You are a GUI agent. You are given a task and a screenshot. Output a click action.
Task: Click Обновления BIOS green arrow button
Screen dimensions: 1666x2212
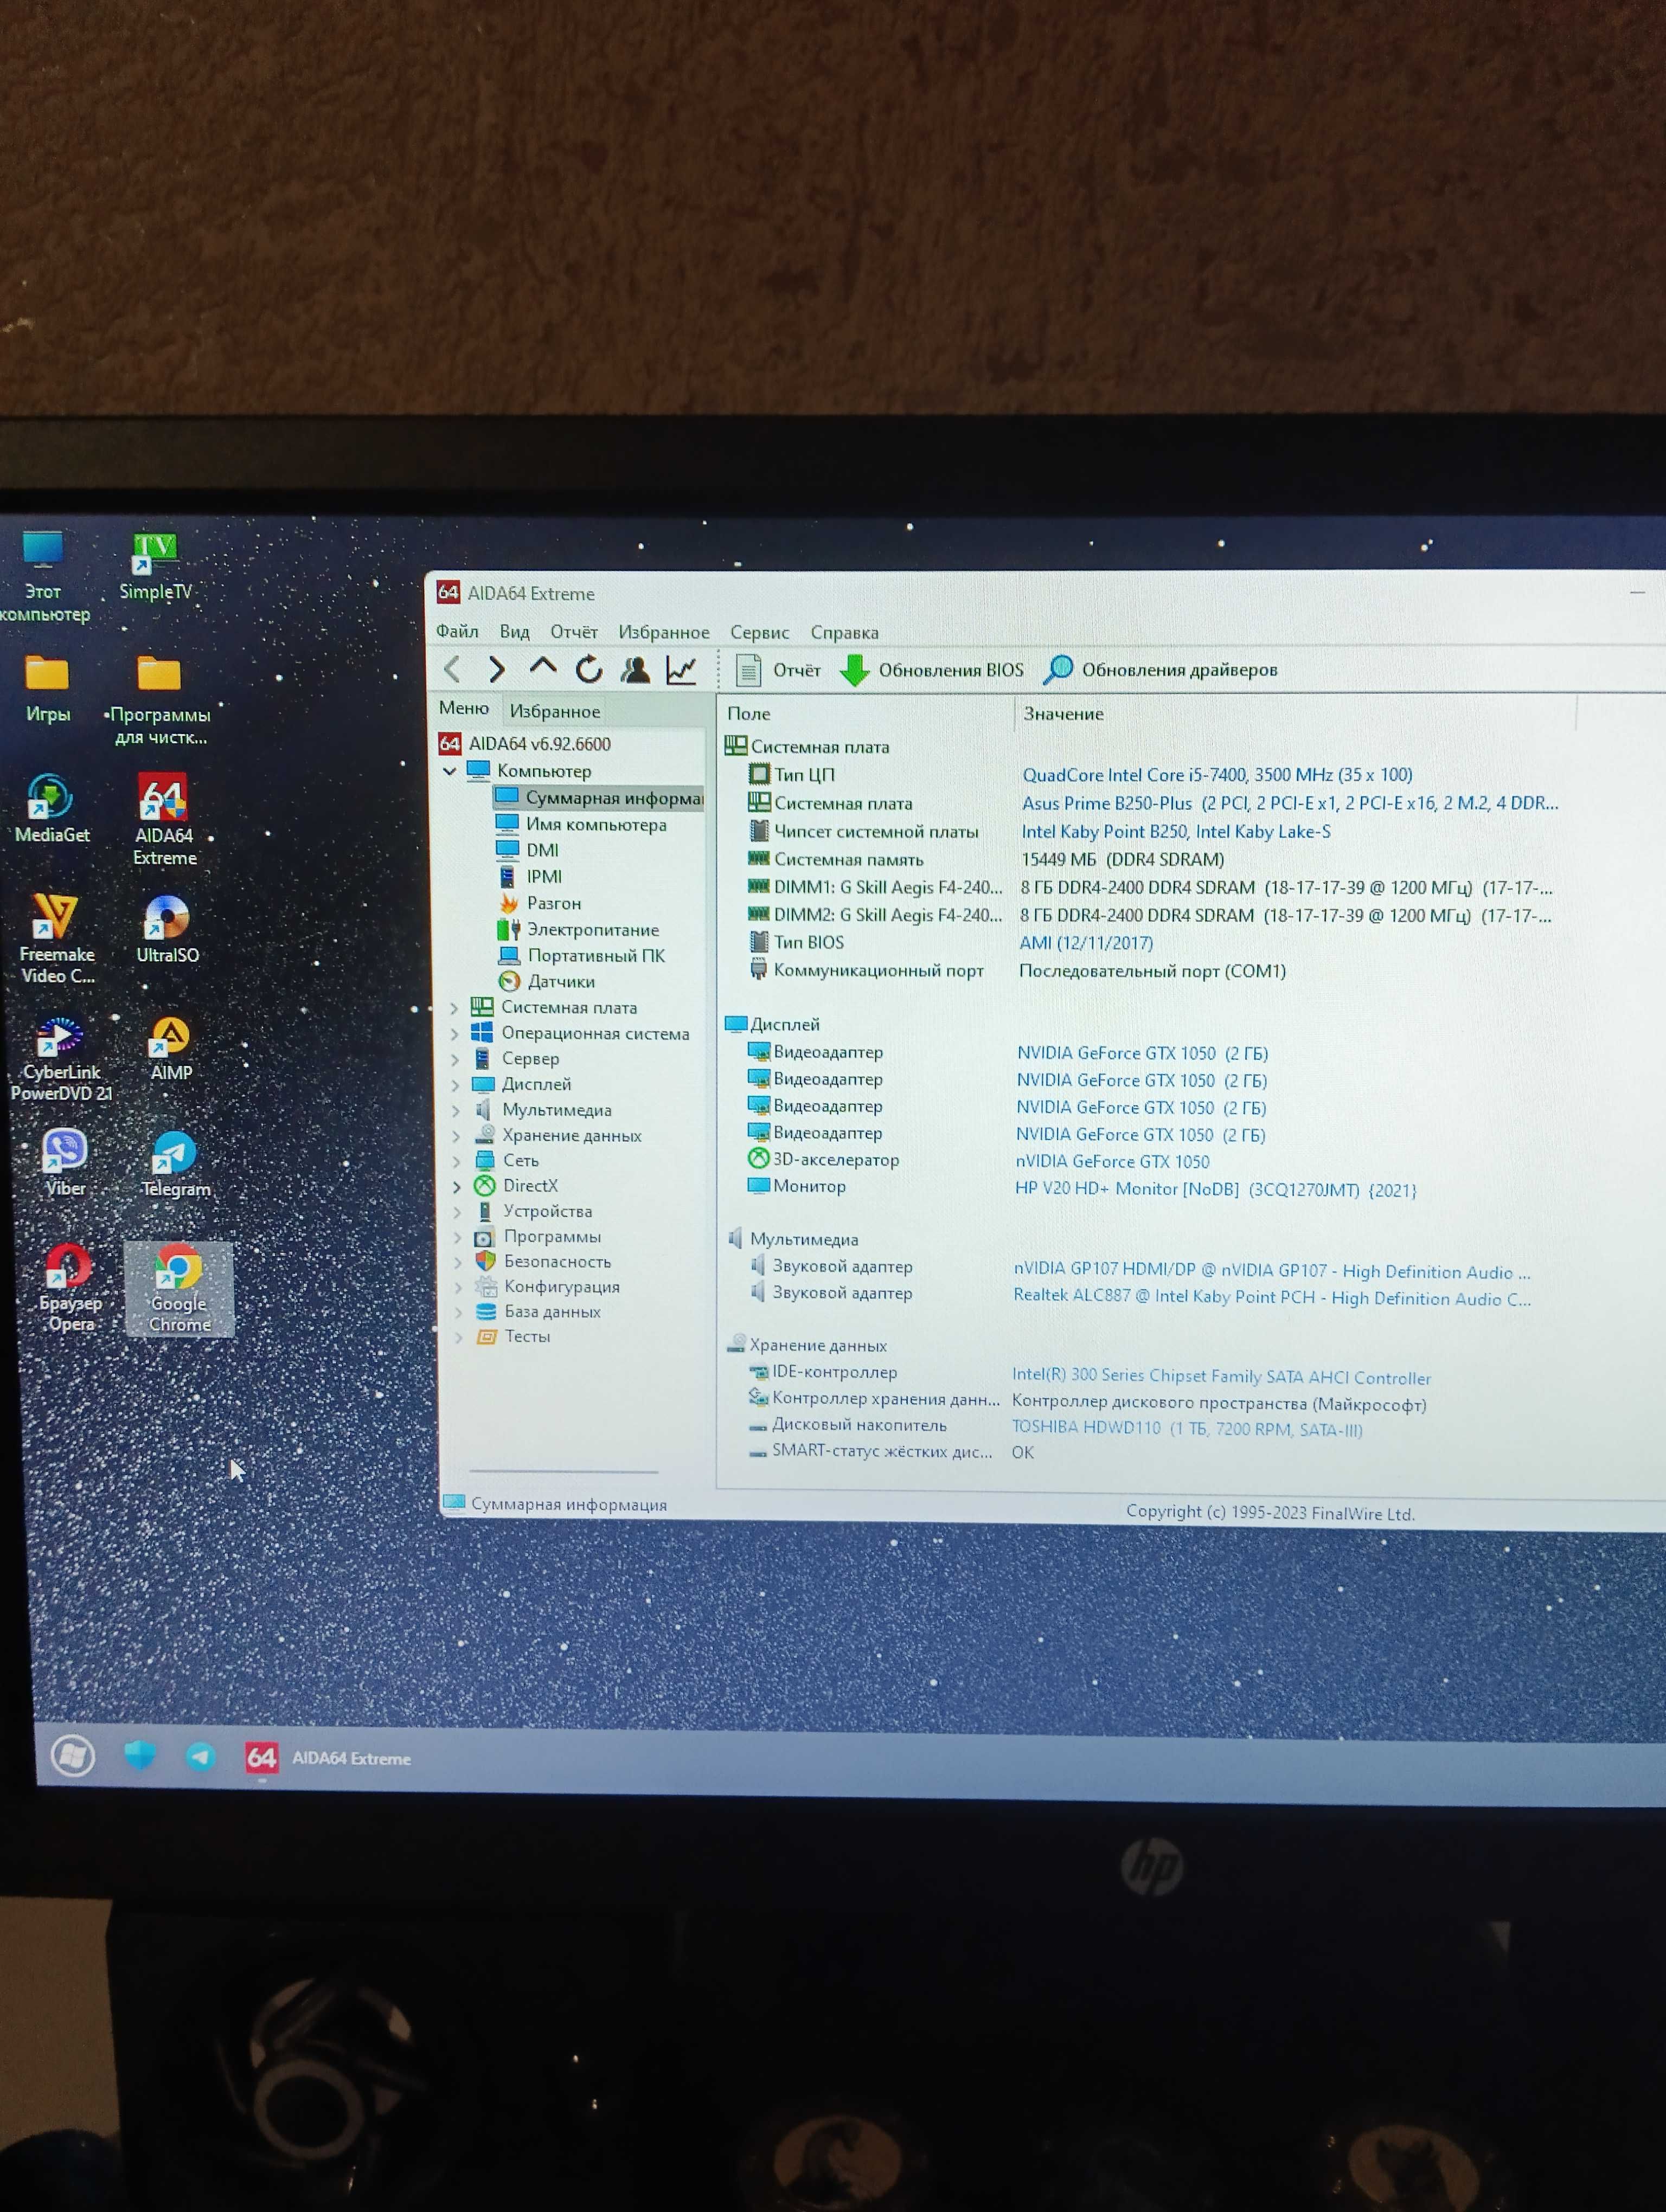(x=932, y=670)
